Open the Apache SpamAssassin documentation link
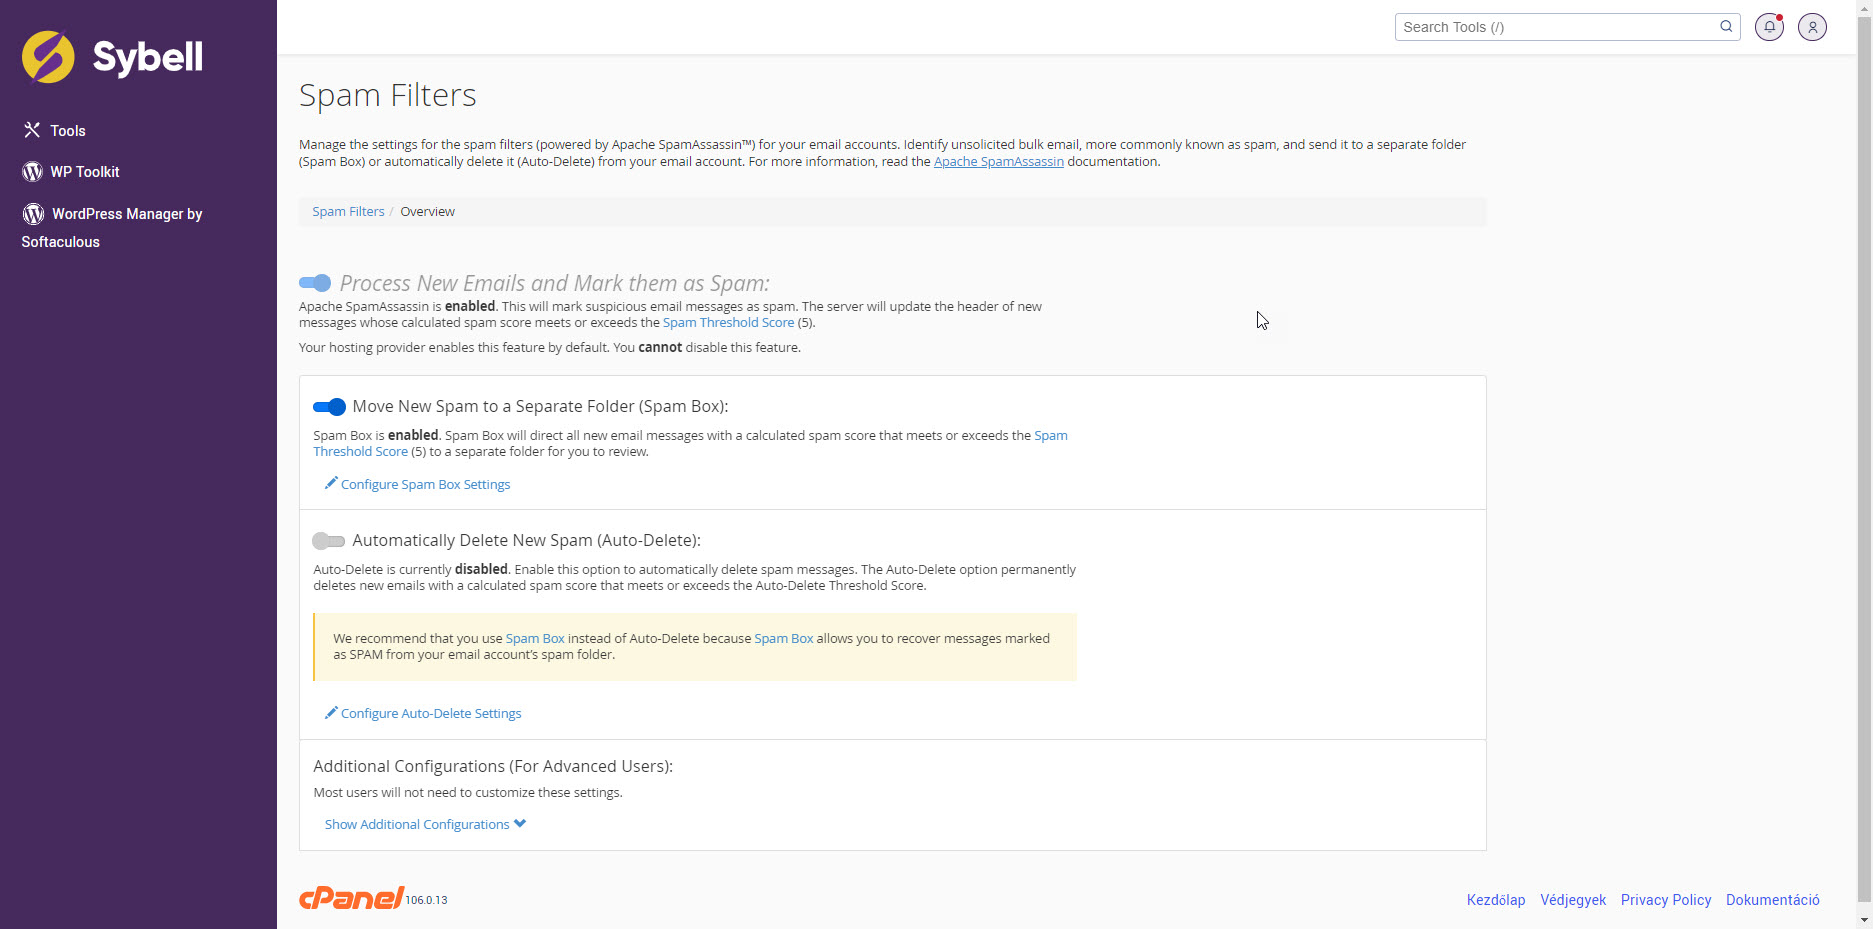This screenshot has width=1873, height=929. (998, 161)
